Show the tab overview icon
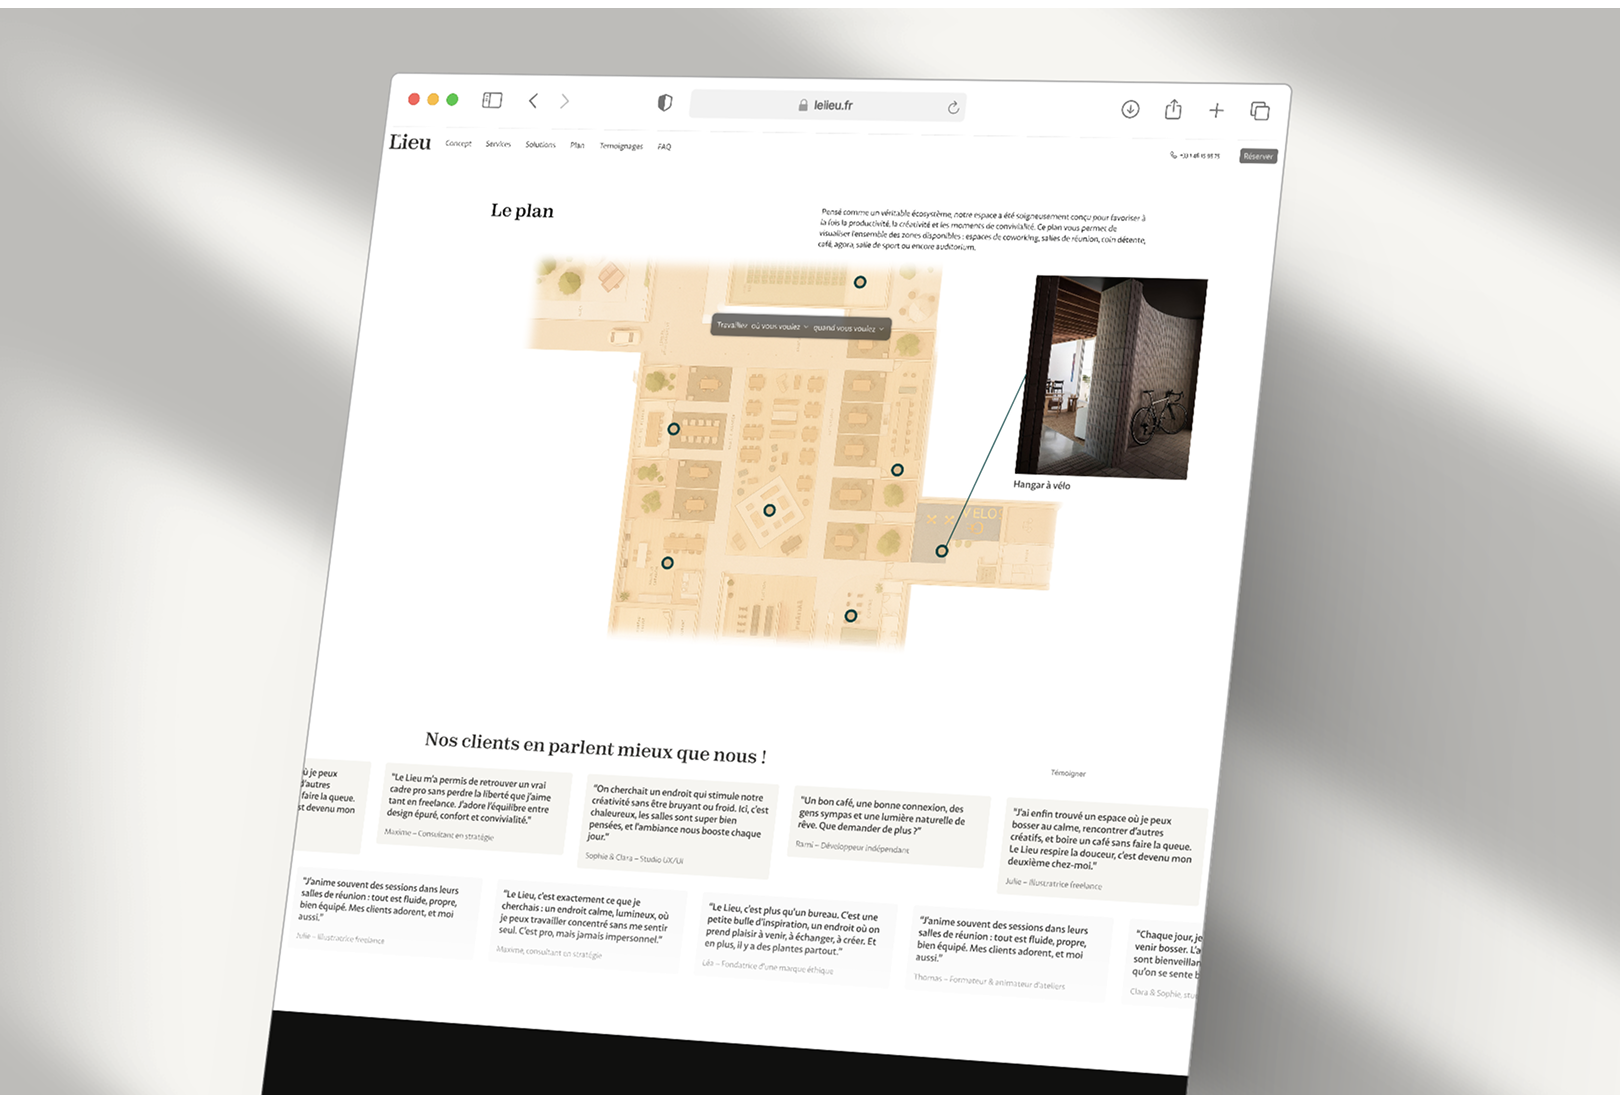Image resolution: width=1620 pixels, height=1095 pixels. (1260, 111)
